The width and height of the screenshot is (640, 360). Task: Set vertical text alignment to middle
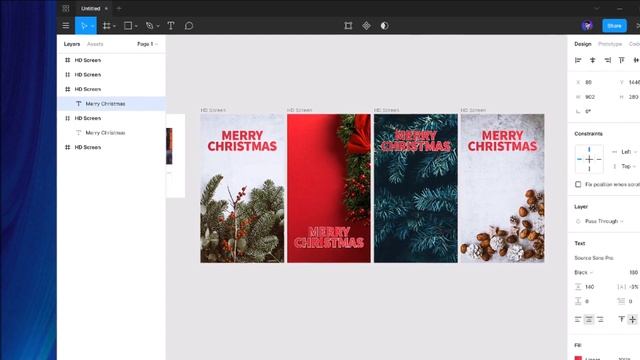632,319
